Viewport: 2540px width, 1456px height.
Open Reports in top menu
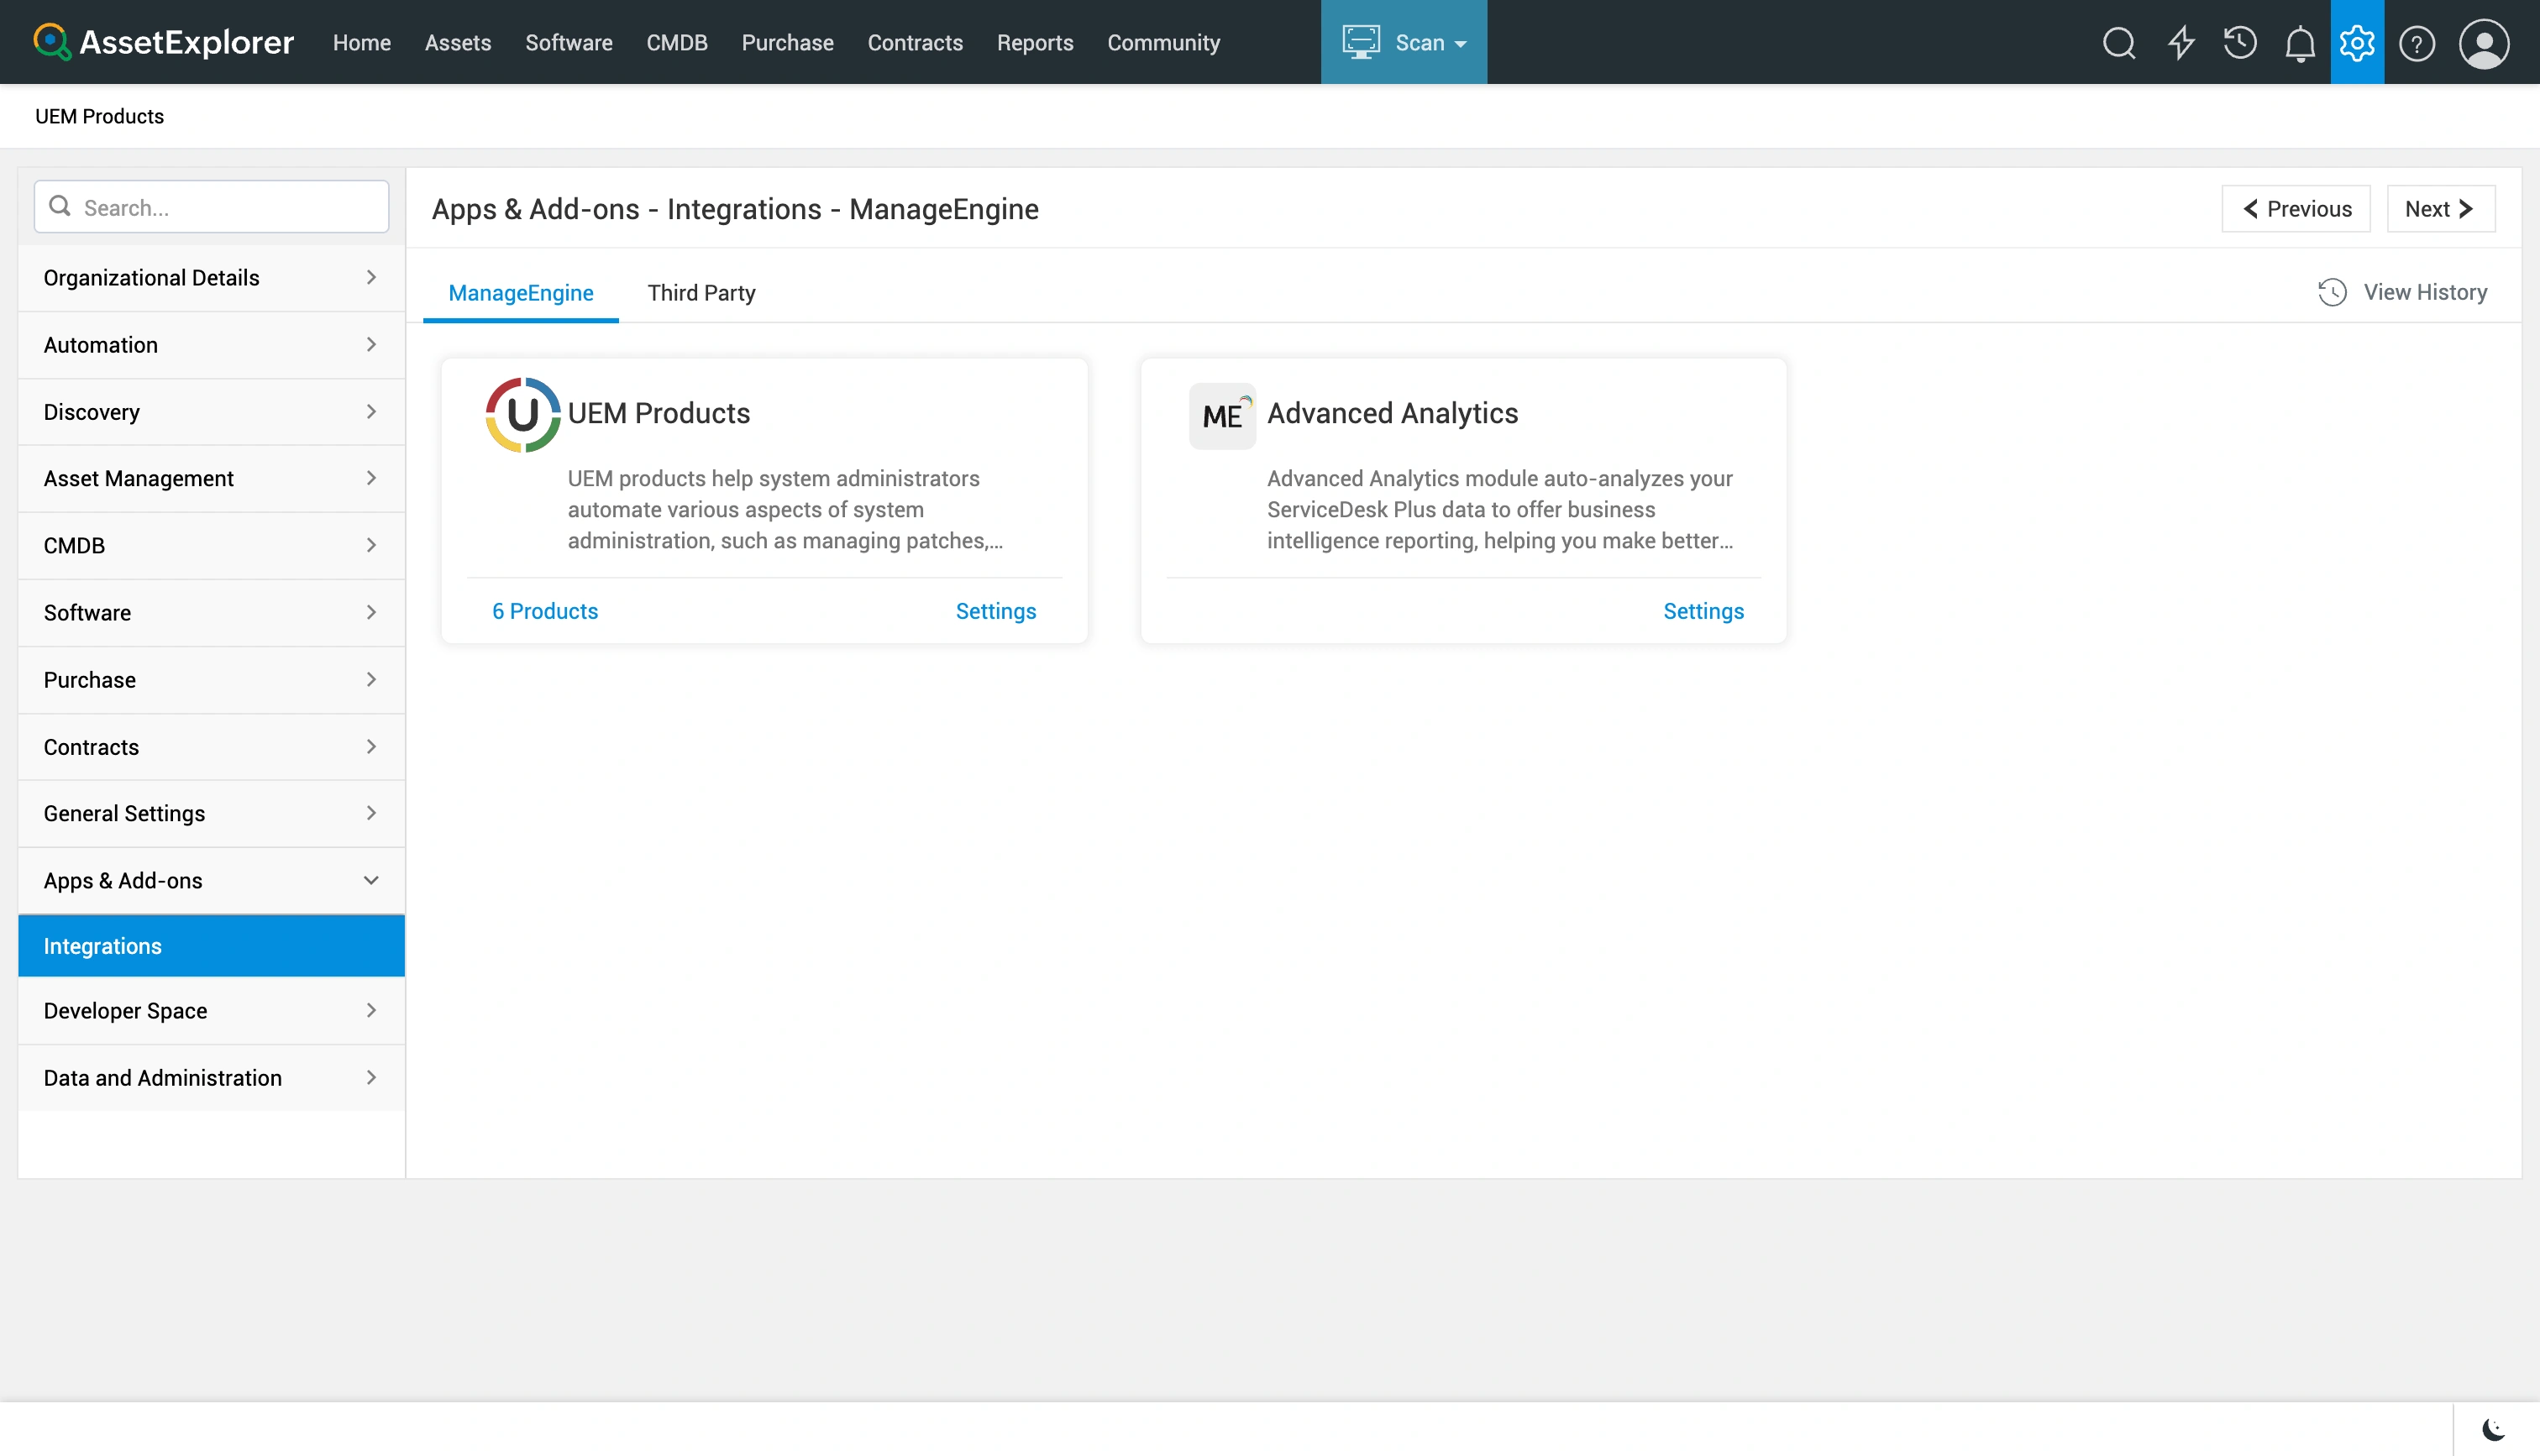pyautogui.click(x=1034, y=42)
